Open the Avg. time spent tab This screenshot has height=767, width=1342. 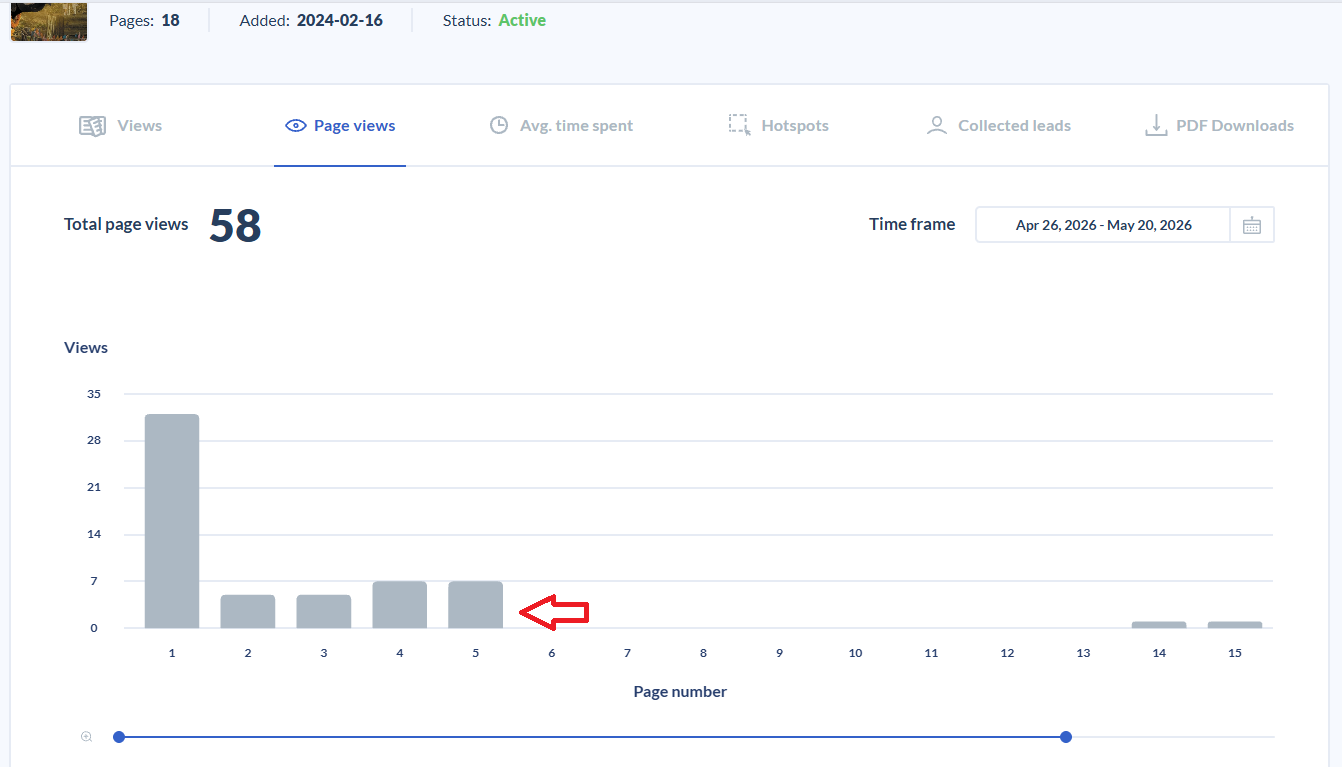561,125
